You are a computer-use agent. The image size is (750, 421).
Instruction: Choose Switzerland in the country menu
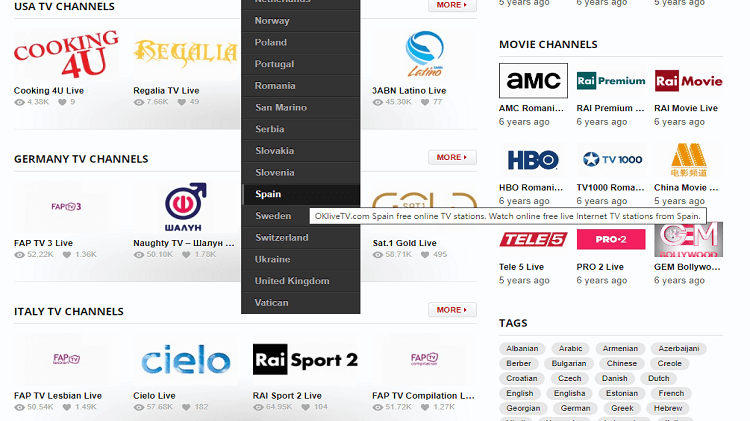tap(300, 237)
